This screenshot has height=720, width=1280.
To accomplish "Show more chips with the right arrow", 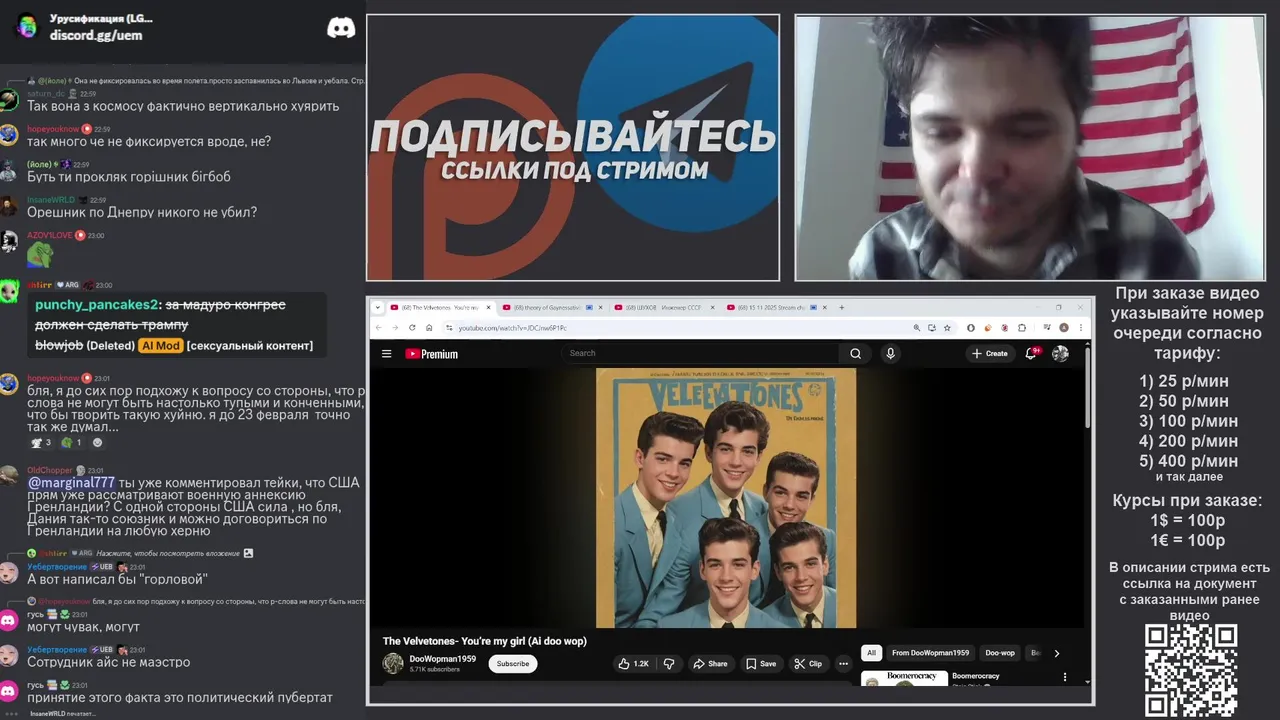I will pos(1056,653).
